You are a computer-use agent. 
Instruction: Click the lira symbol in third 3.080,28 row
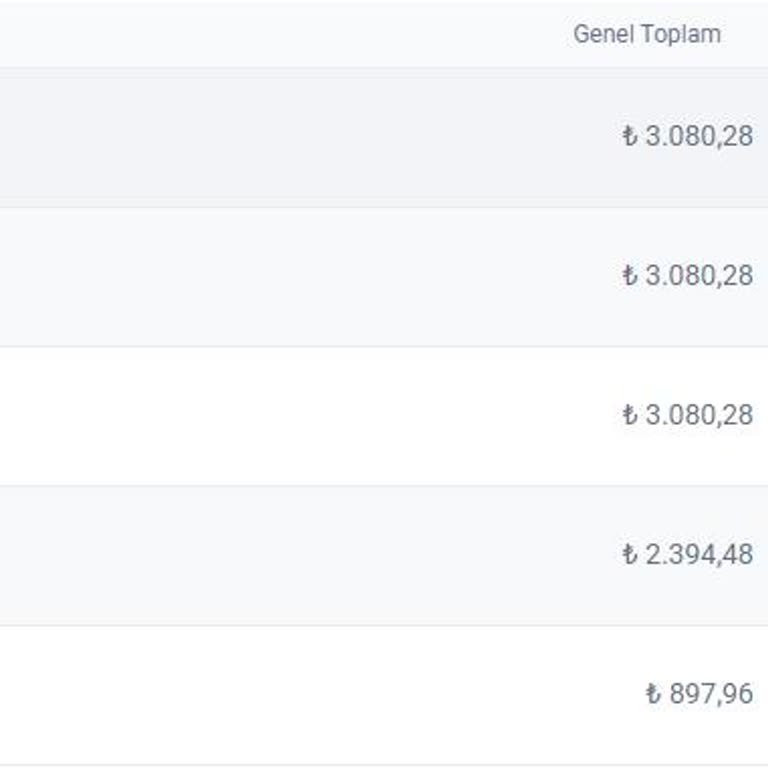629,415
